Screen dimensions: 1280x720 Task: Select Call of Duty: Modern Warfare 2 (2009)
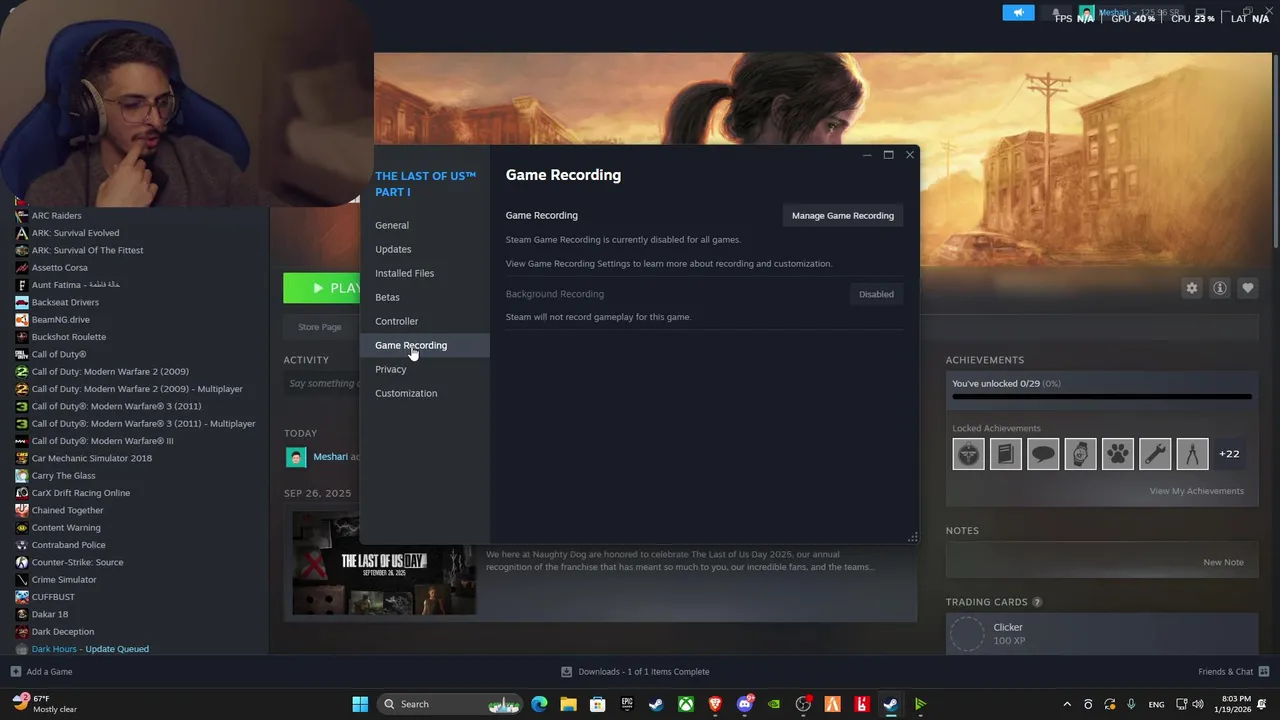(x=109, y=371)
